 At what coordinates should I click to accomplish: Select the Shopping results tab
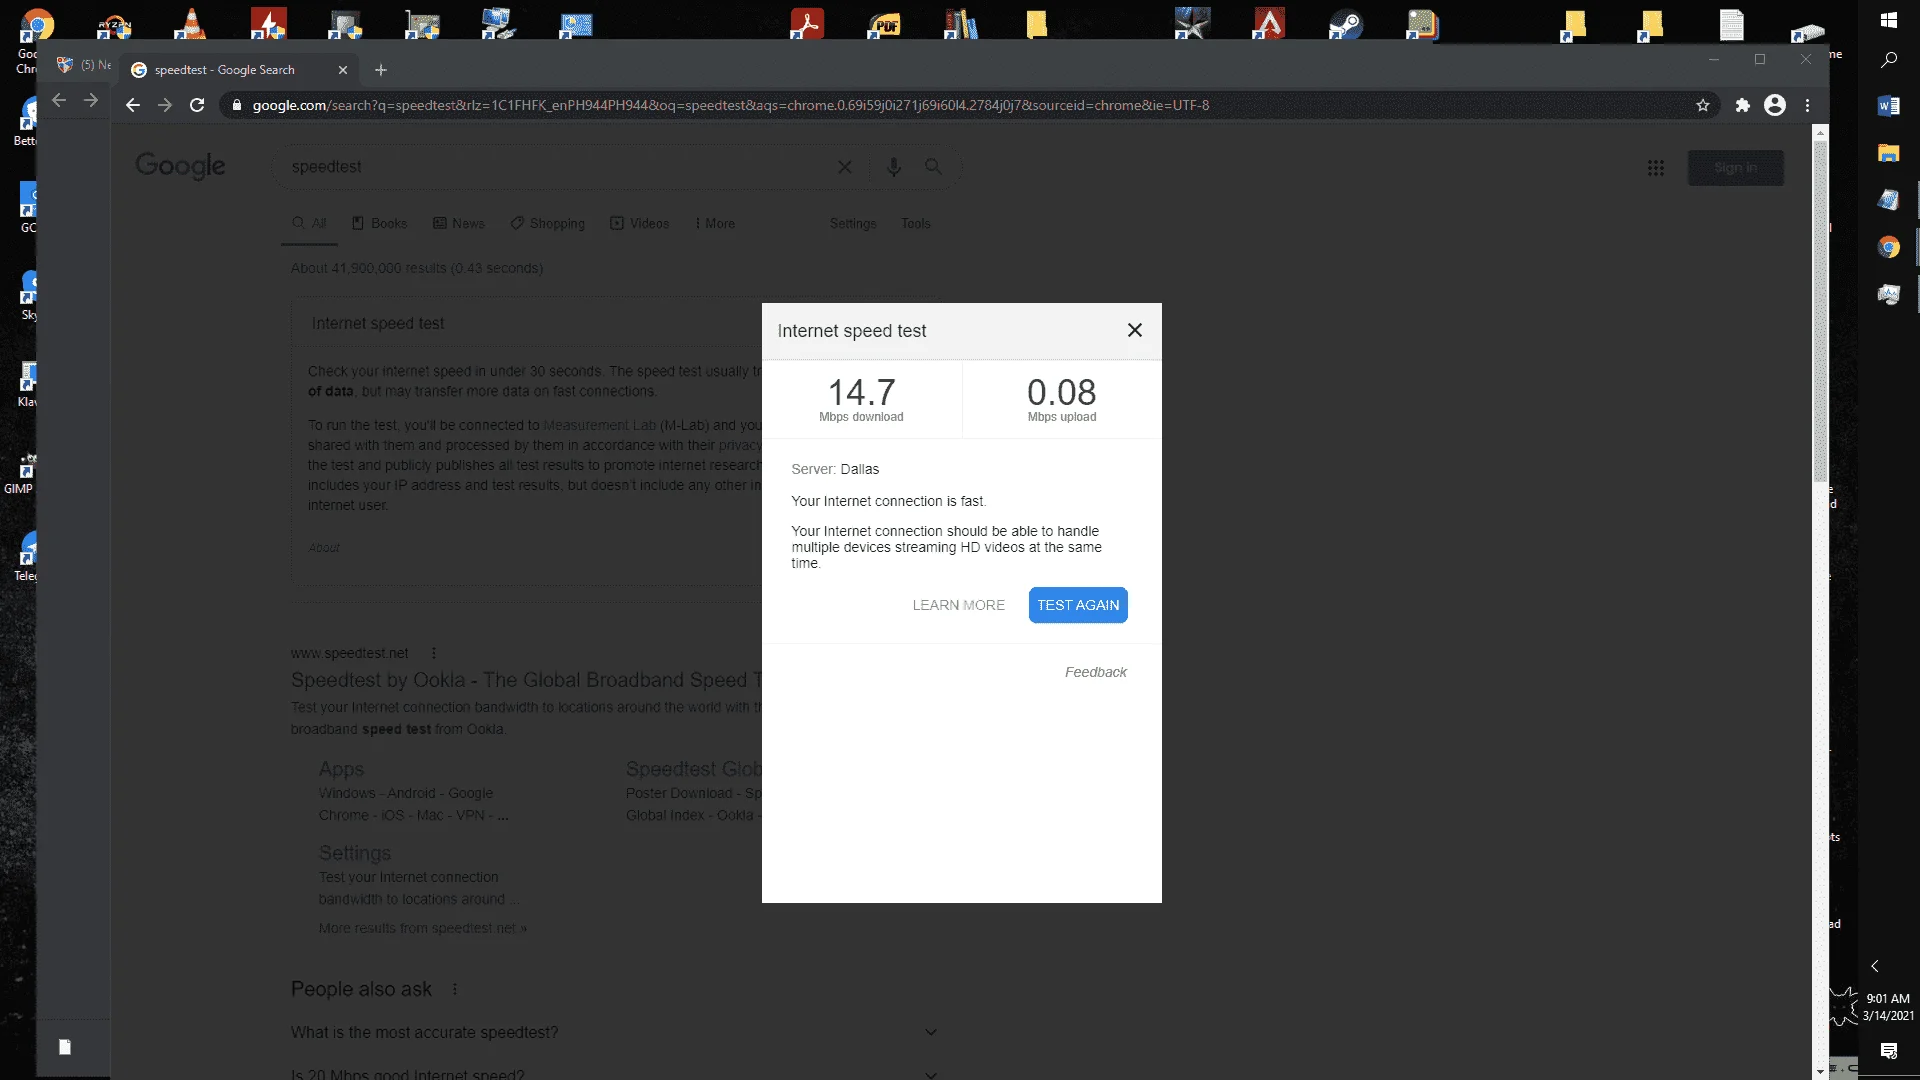click(547, 223)
